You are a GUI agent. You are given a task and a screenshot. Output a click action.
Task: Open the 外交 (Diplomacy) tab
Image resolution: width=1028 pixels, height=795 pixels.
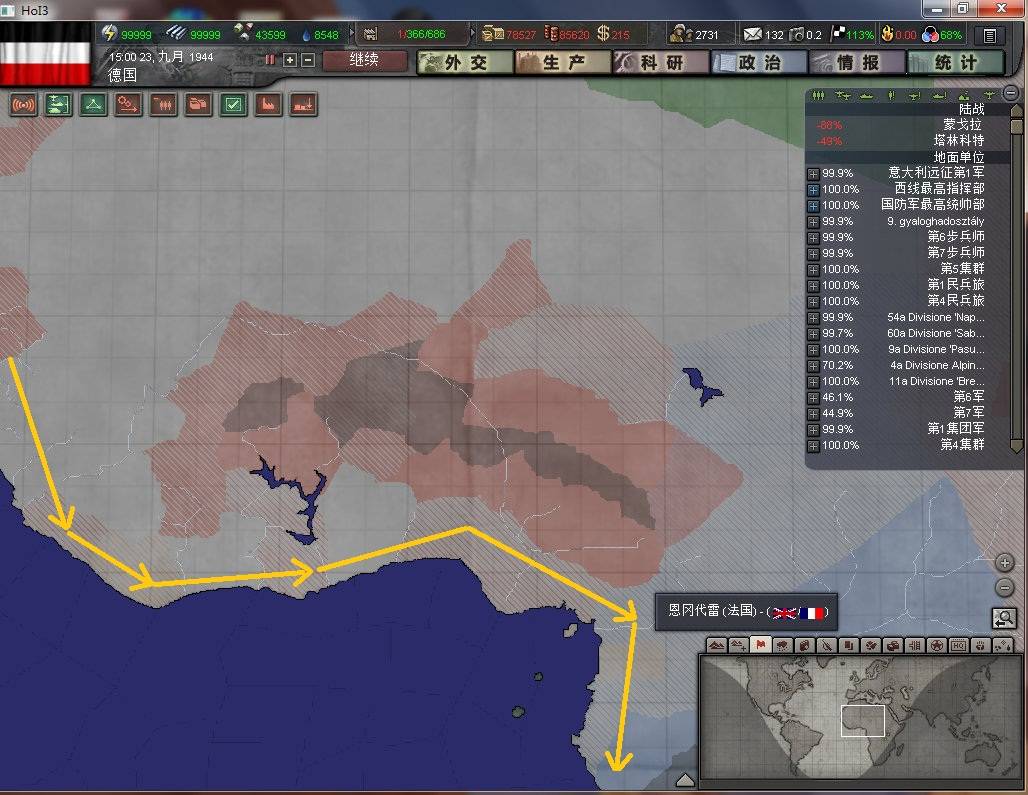tap(465, 62)
